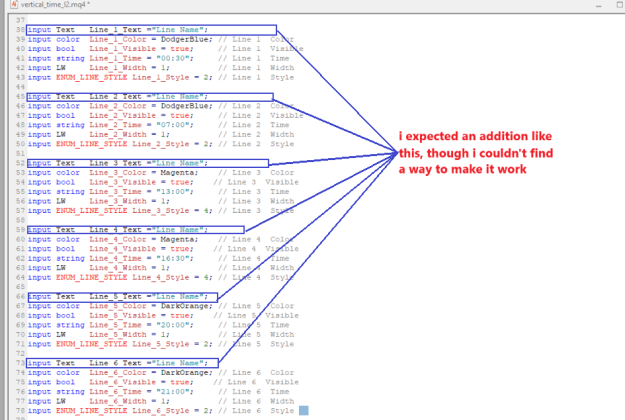Viewport: 625px width, 420px height.
Task: Click Line_4_Width on line 63
Action: click(x=118, y=268)
